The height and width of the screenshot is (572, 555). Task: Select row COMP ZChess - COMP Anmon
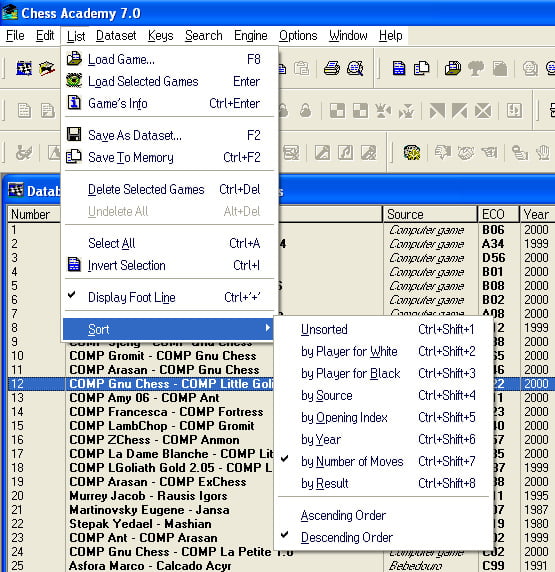coord(154,440)
